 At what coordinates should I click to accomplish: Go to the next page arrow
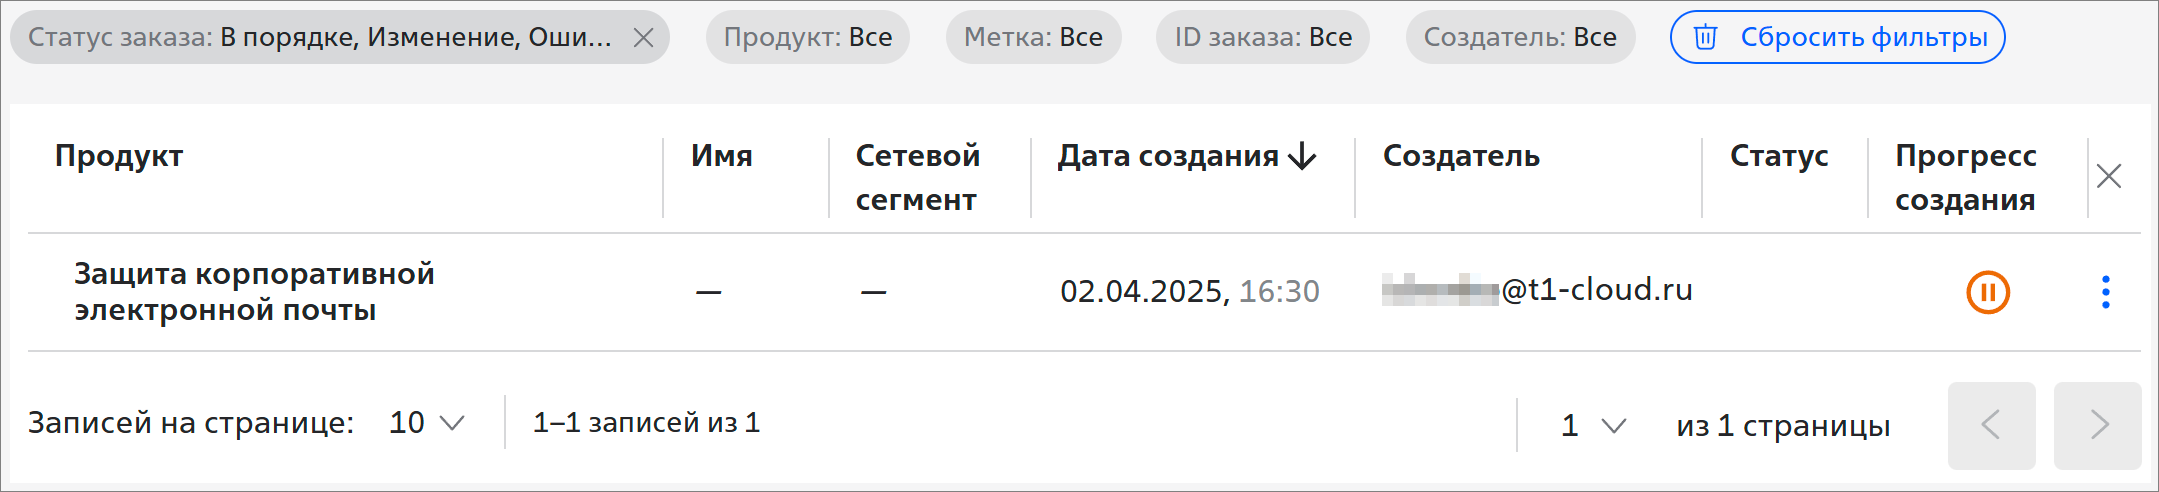(2098, 425)
